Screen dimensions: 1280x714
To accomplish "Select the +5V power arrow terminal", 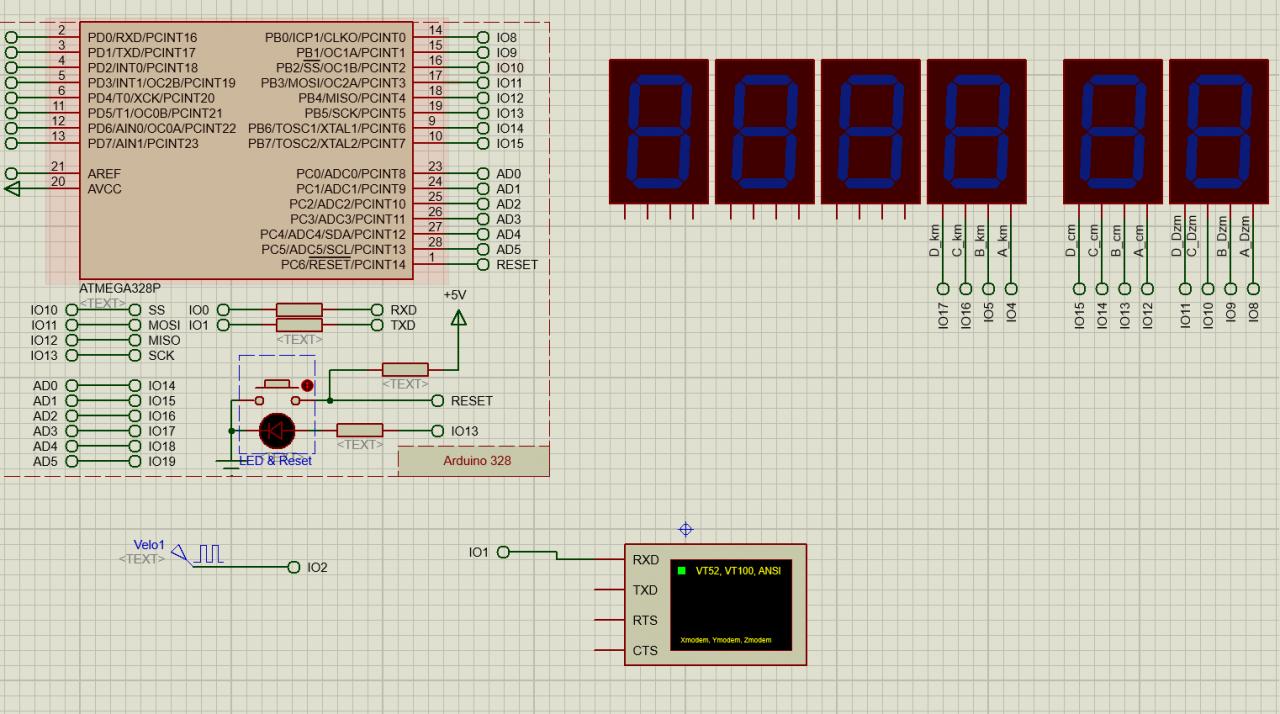I will pos(458,318).
